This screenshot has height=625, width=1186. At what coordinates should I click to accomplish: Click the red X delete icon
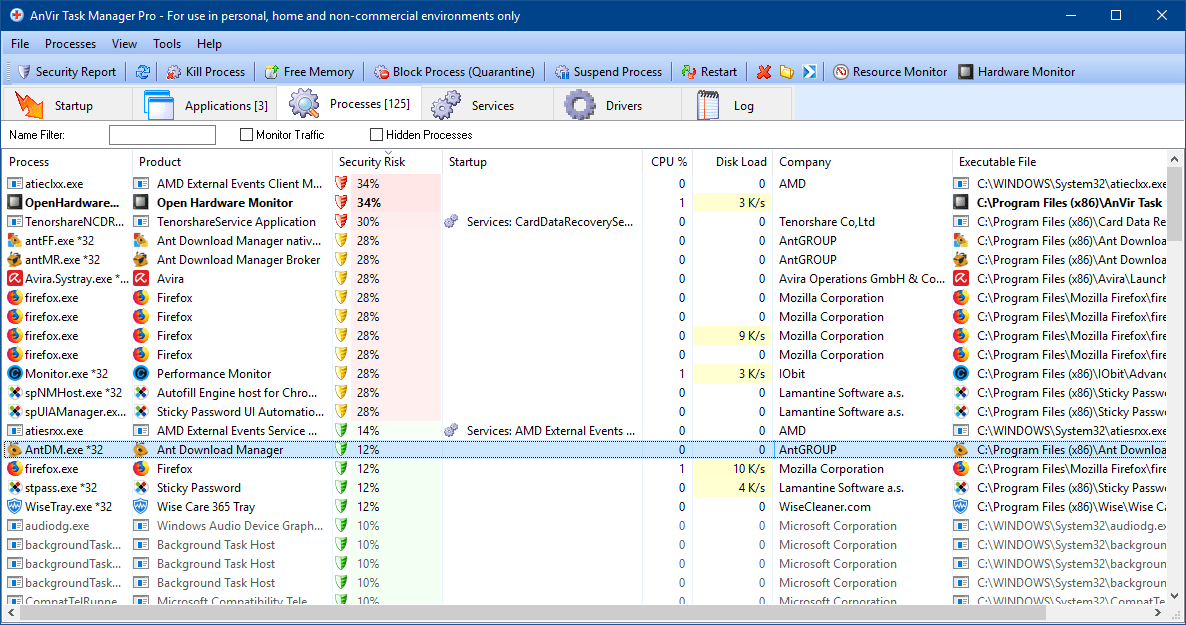tap(764, 72)
